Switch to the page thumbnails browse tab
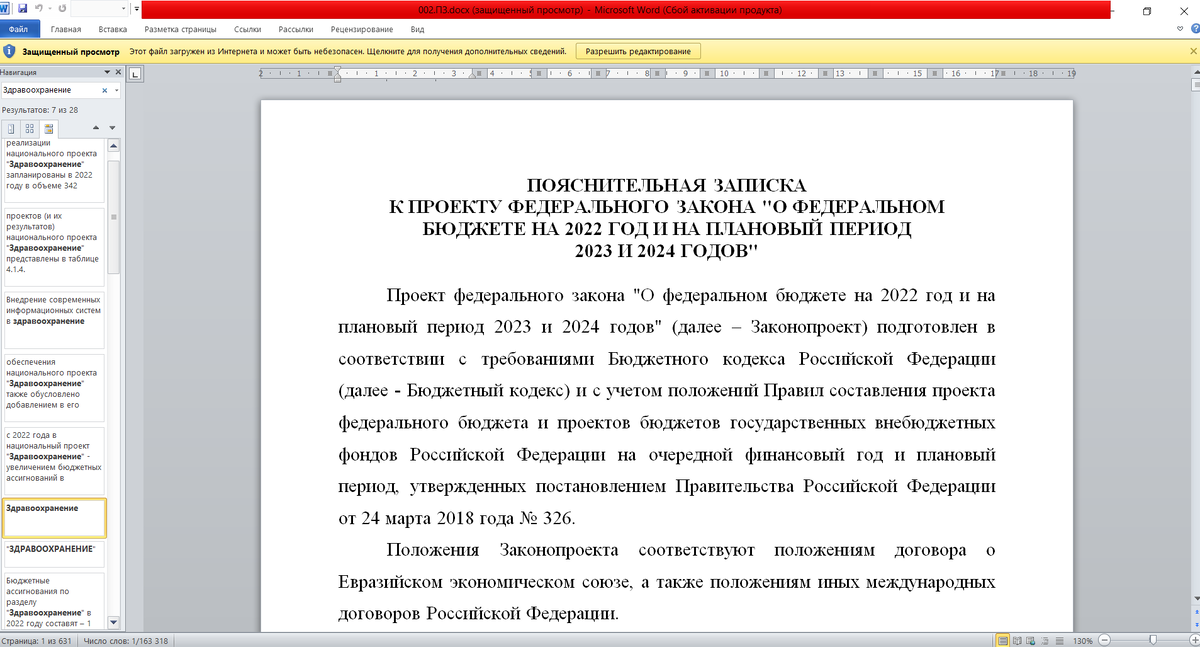The image size is (1200, 647). click(30, 129)
